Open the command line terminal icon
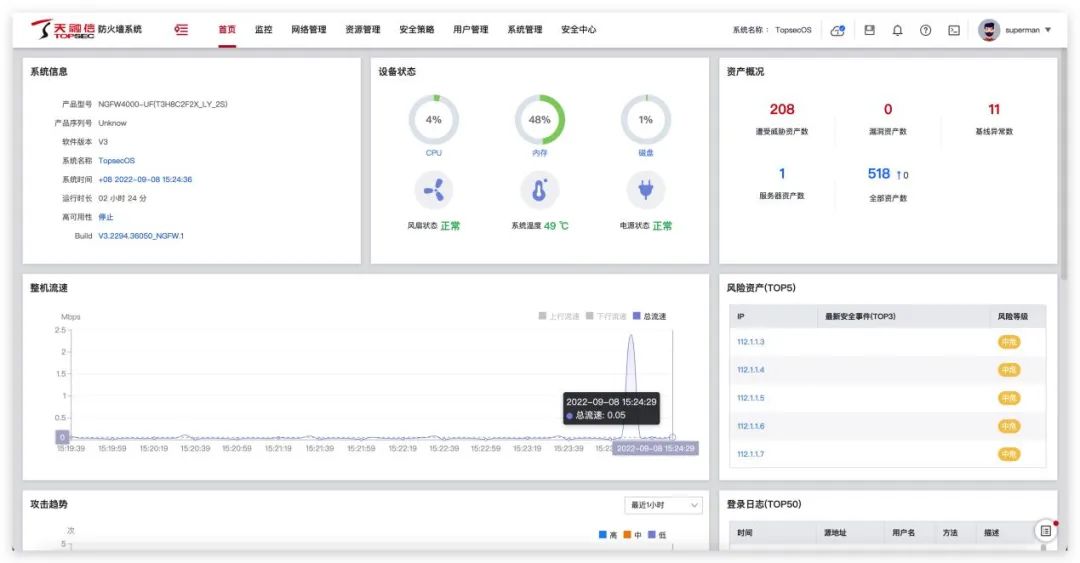Image resolution: width=1080 pixels, height=563 pixels. tap(954, 30)
